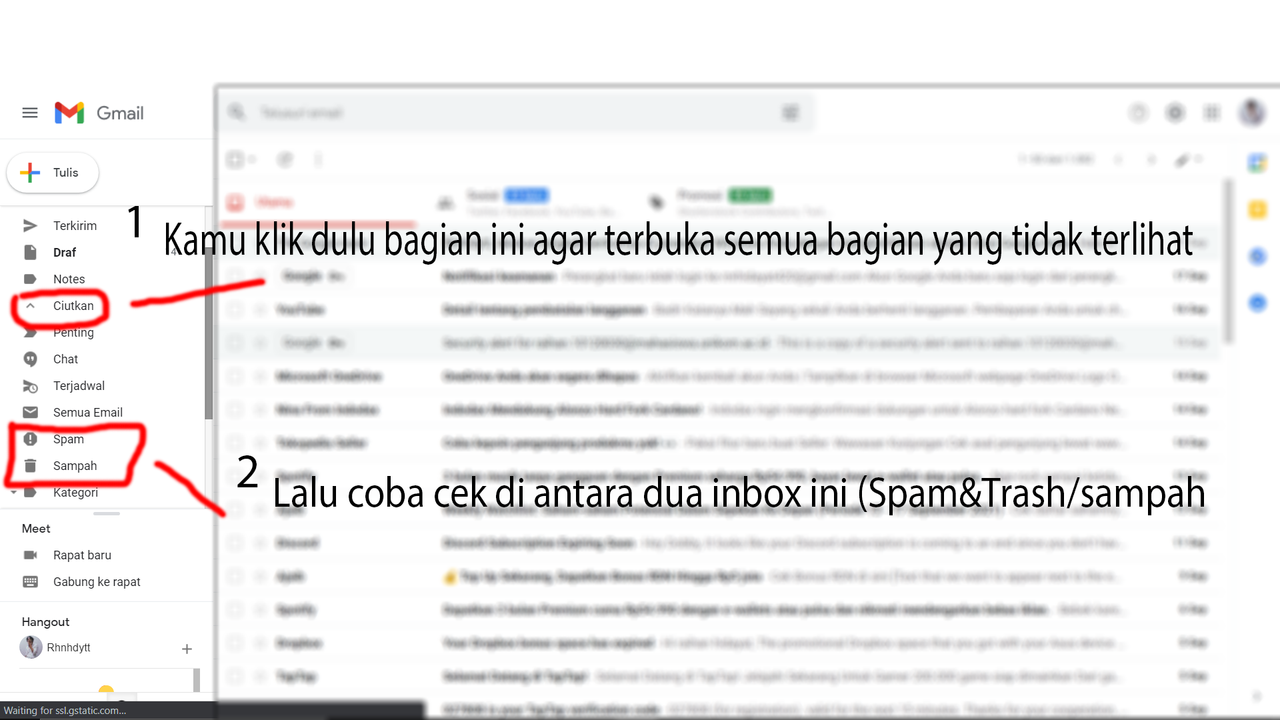The width and height of the screenshot is (1280, 720).
Task: Go to older emails page arrow
Action: coord(1152,159)
